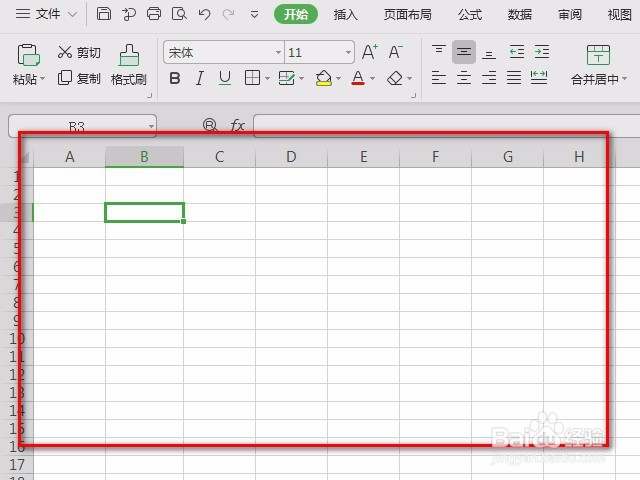Click the merge and center icon

pos(598,55)
